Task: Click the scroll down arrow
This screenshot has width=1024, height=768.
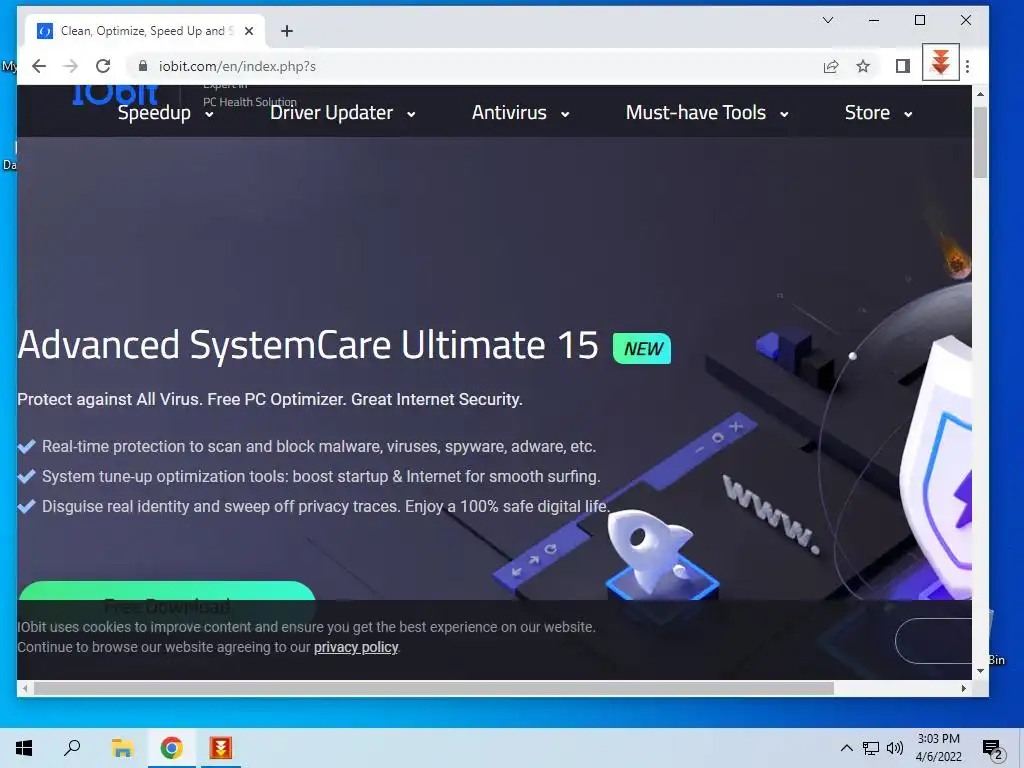Action: pos(980,671)
